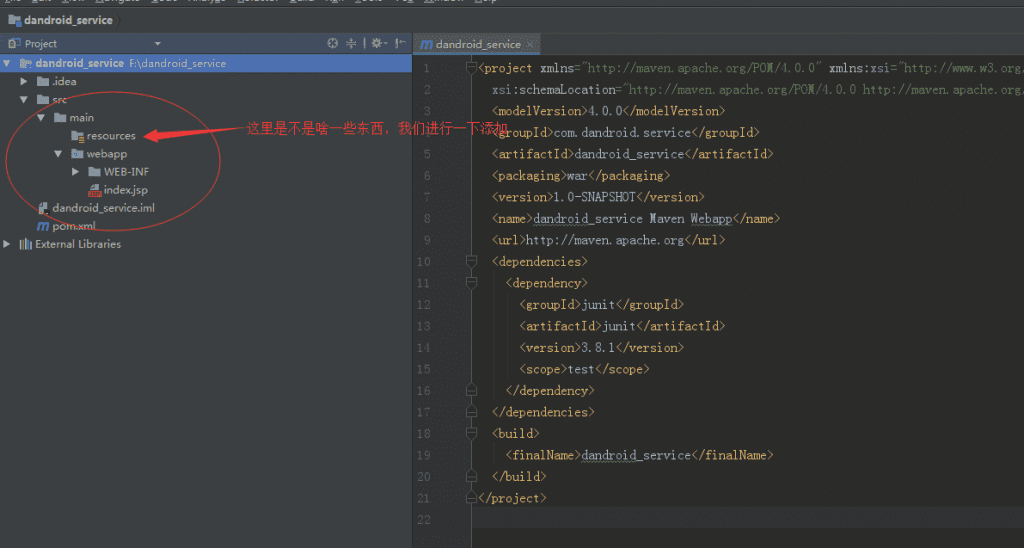Hide the Project tool window
Viewport: 1024px width, 548px height.
pos(400,44)
